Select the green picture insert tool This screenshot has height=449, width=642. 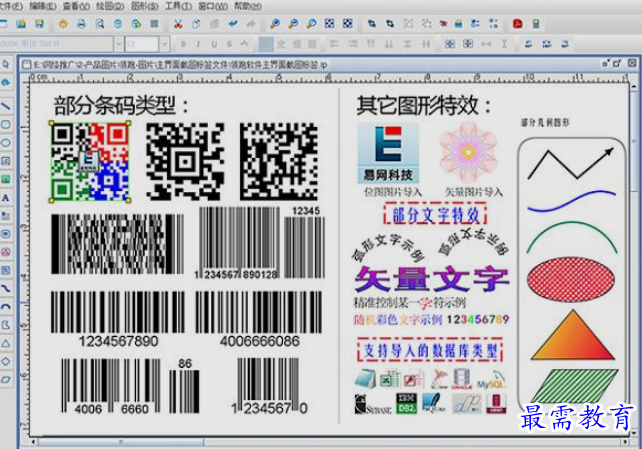tap(6, 179)
